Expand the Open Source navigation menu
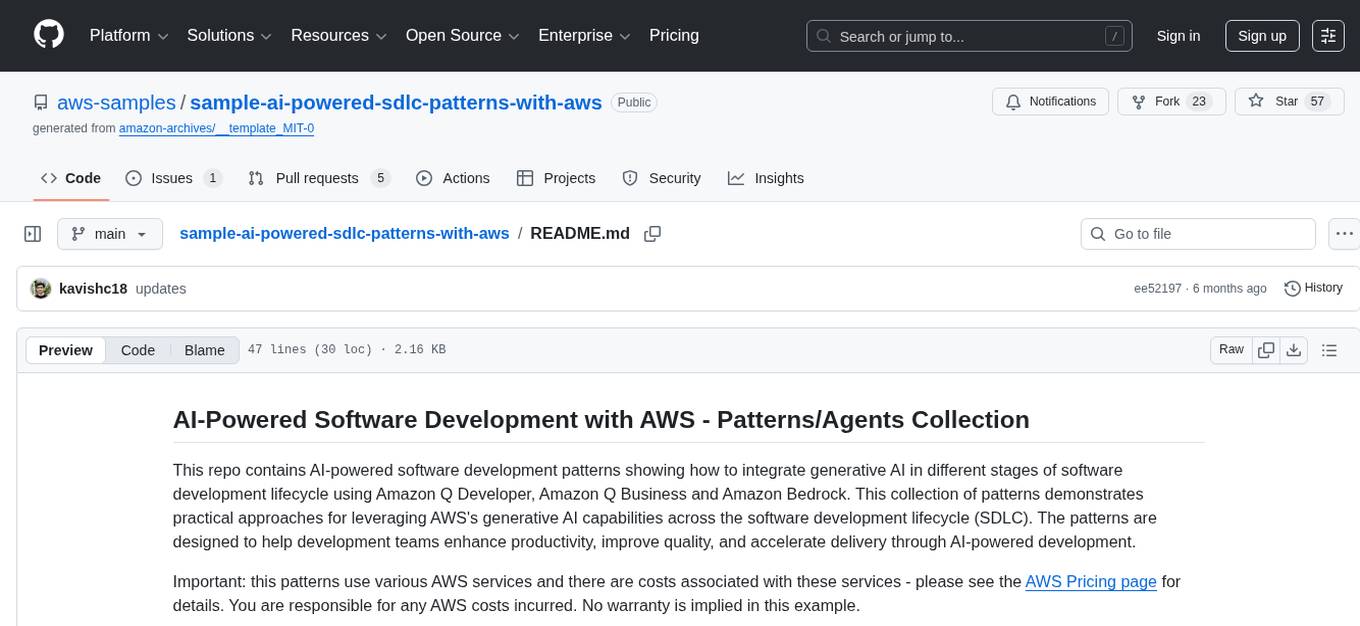Screen dimensions: 1360x626 click(x=461, y=35)
